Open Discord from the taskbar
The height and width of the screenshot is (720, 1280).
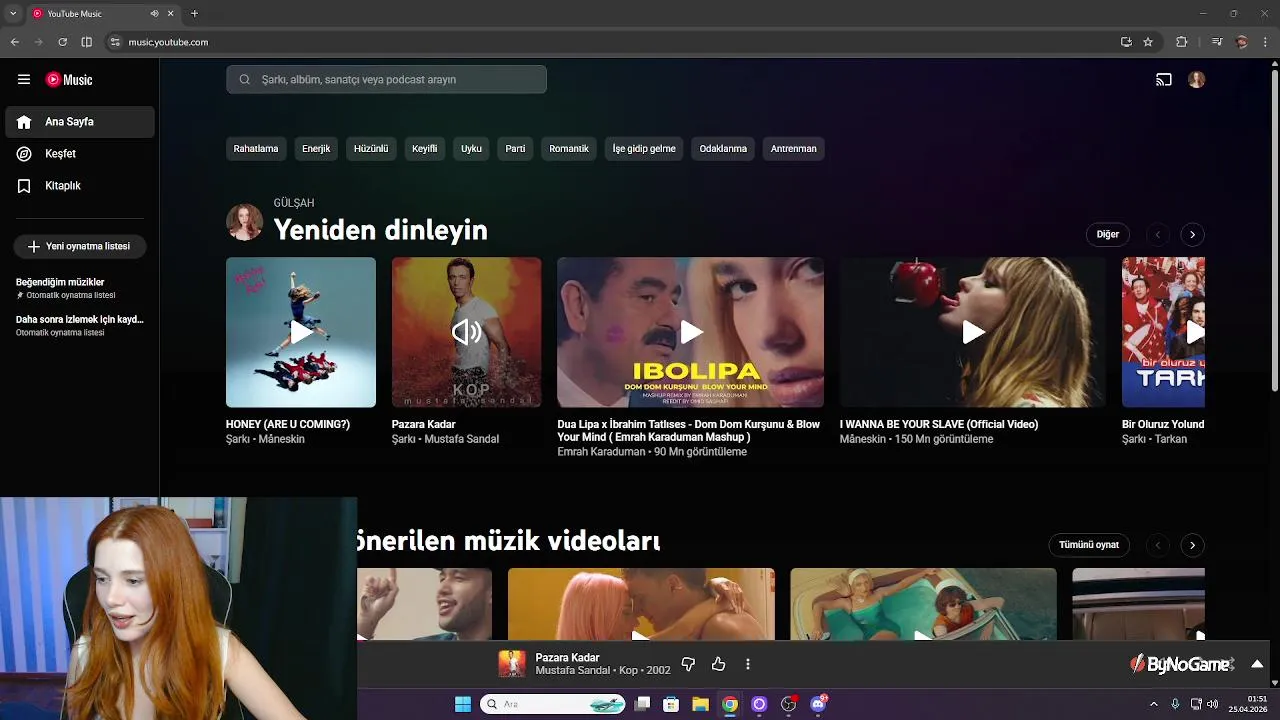click(x=819, y=704)
